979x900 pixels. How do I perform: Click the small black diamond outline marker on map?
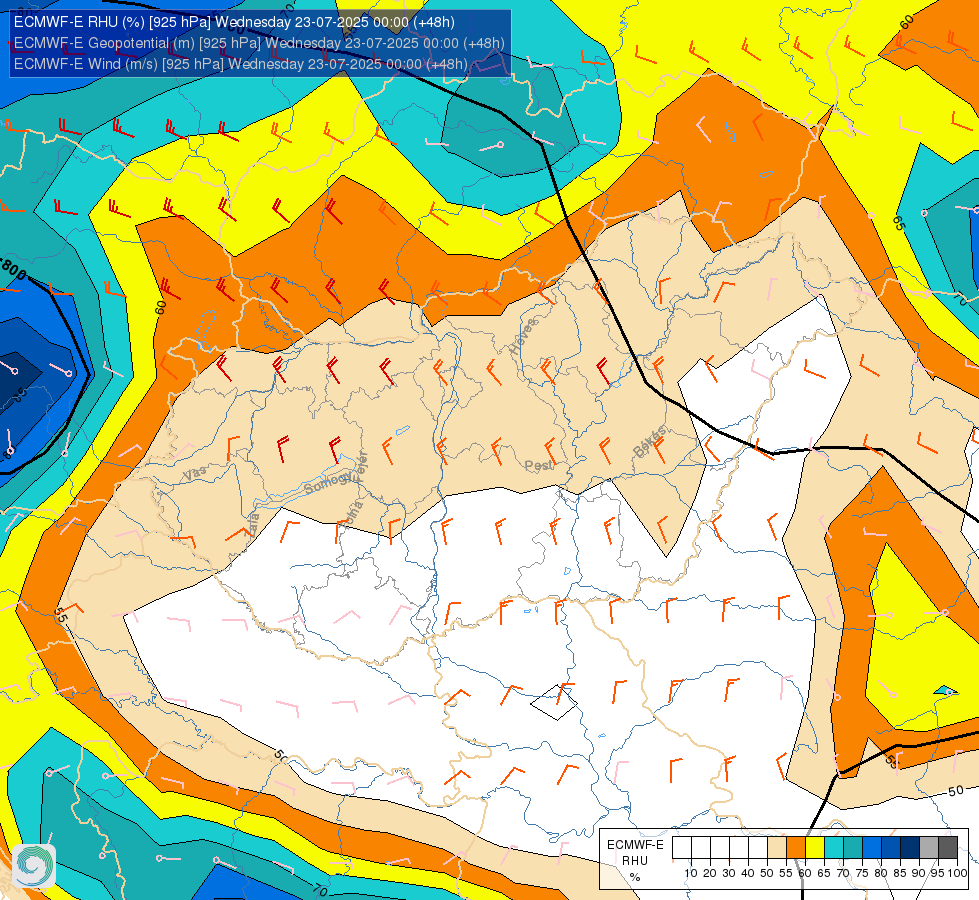pos(554,702)
